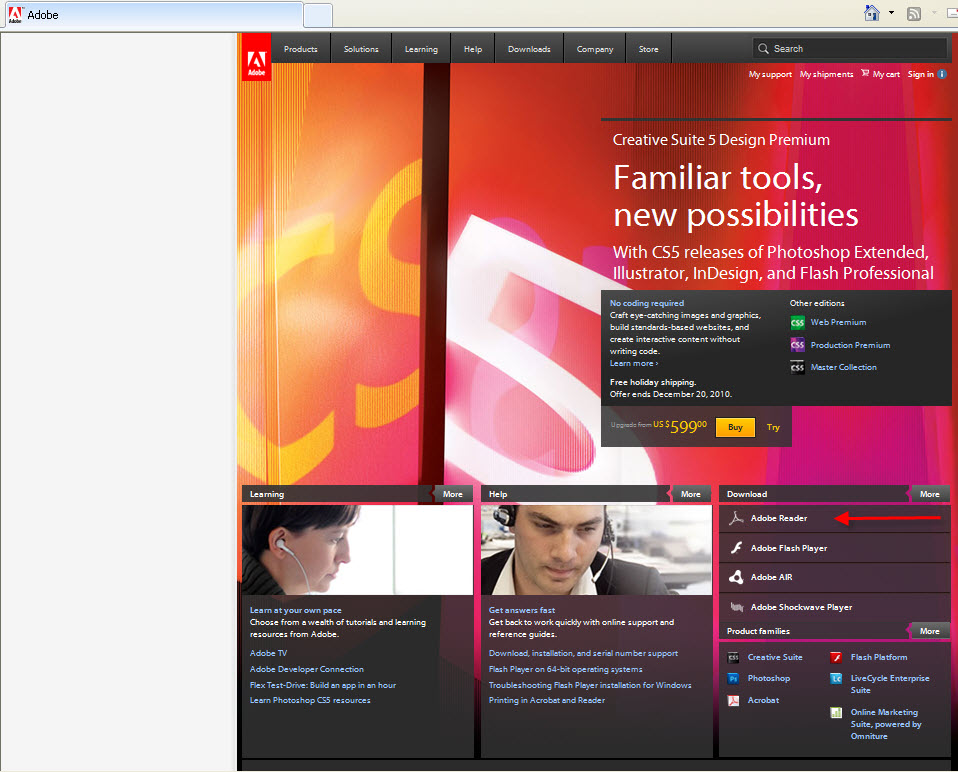Click the Adobe favicon on the browser tab
Image resolution: width=958 pixels, height=772 pixels.
tap(15, 15)
